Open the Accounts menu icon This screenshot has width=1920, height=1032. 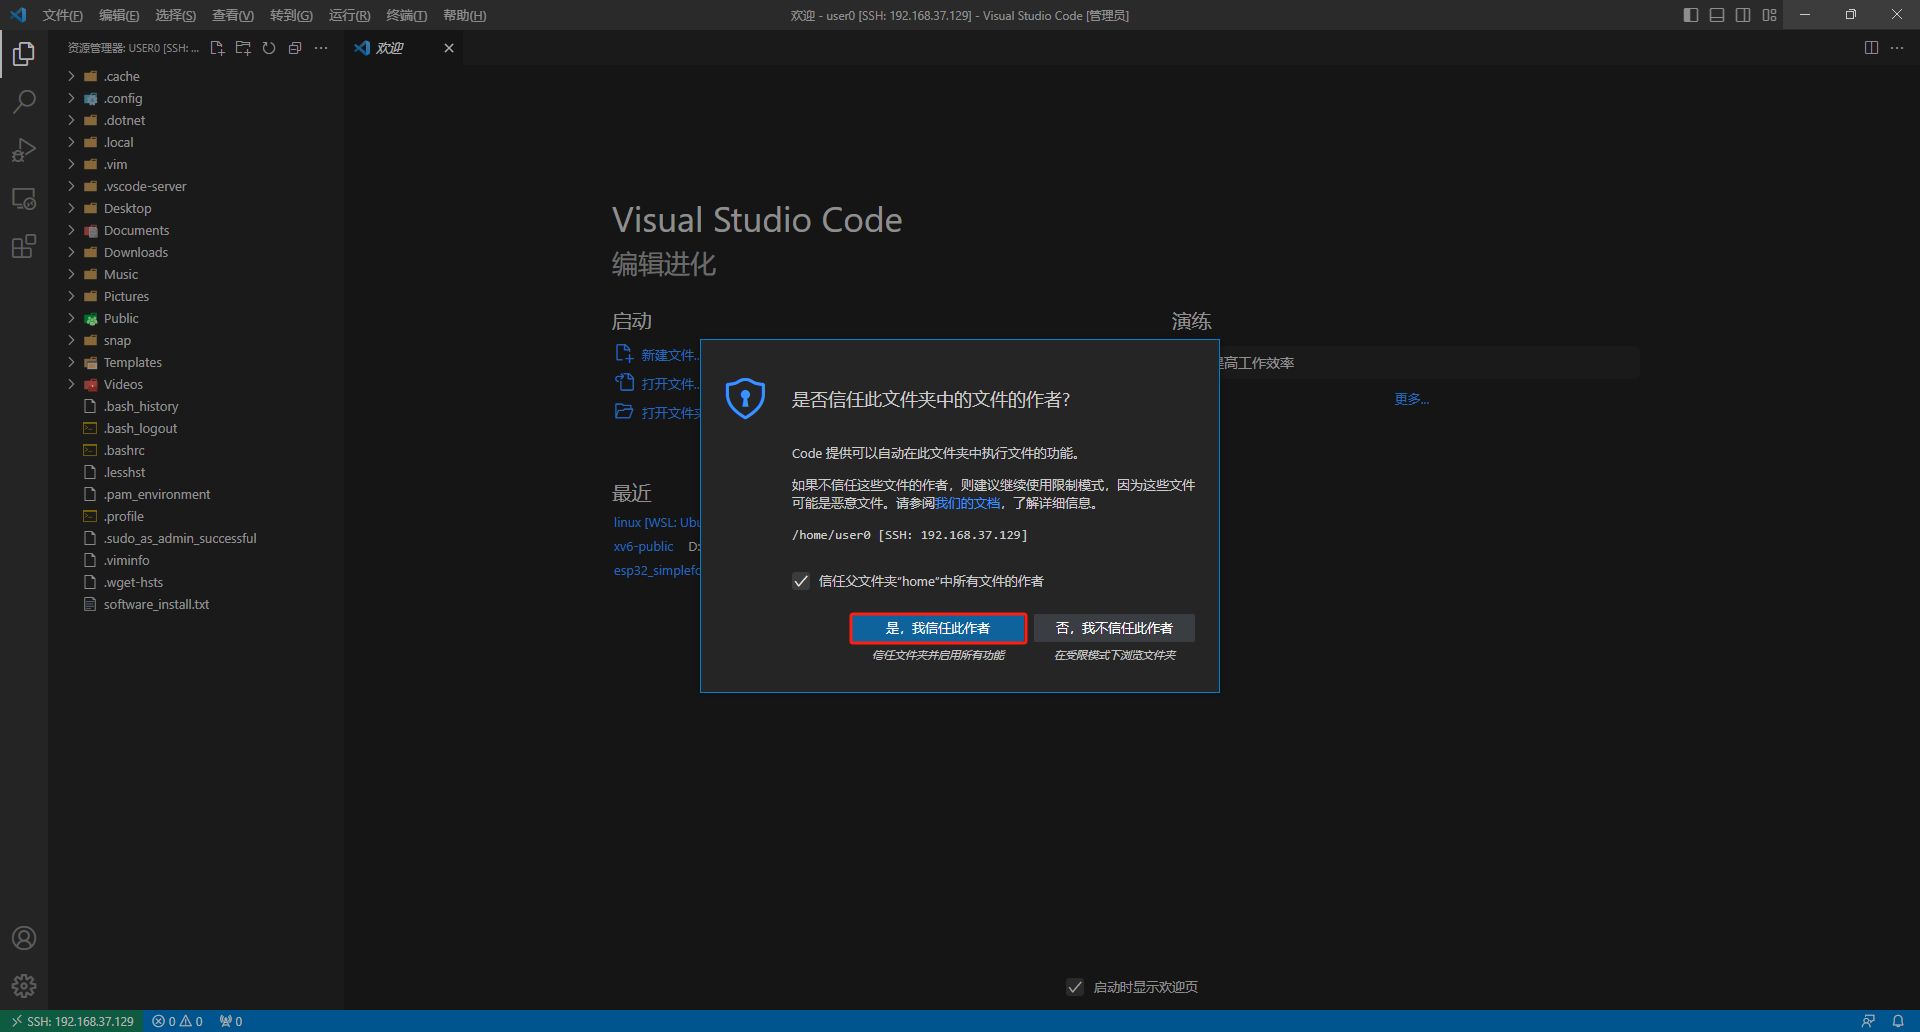(x=24, y=938)
